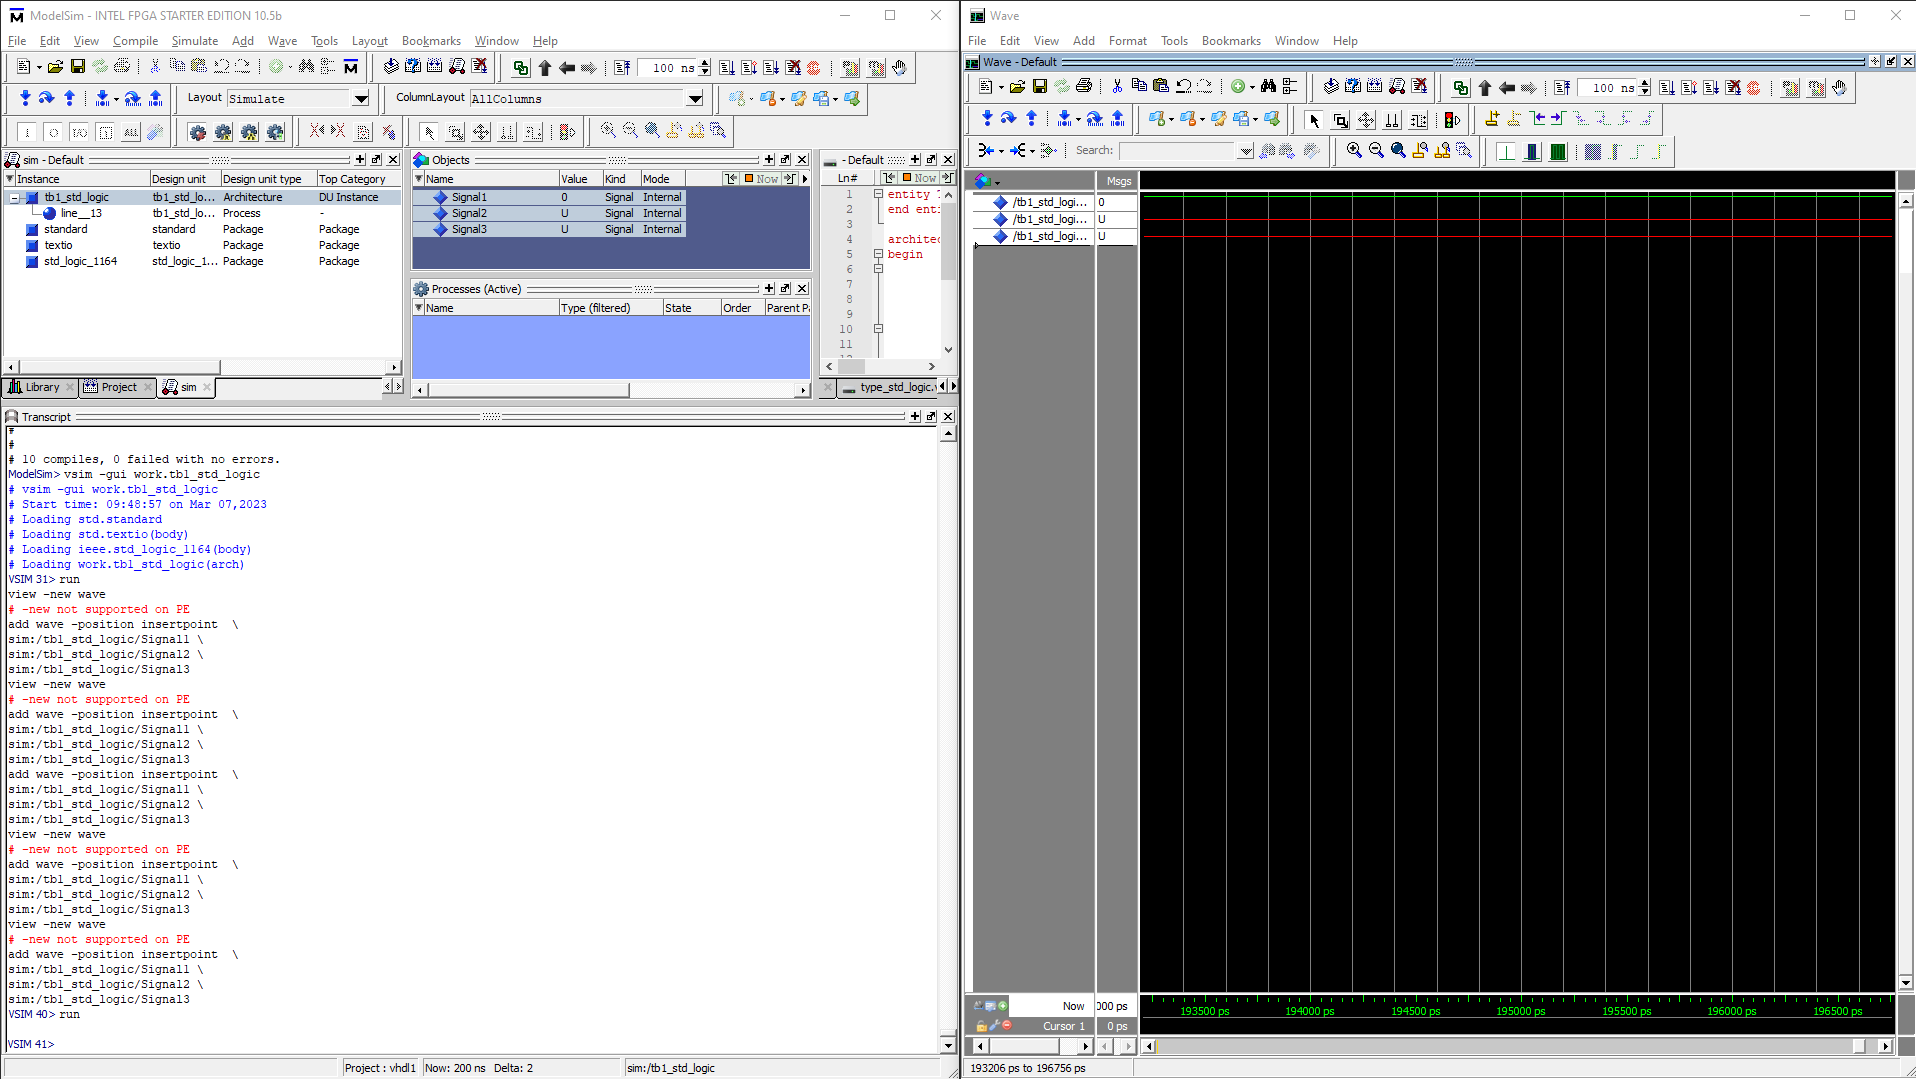Click the Transcript vertical scrollbar

tap(948, 740)
